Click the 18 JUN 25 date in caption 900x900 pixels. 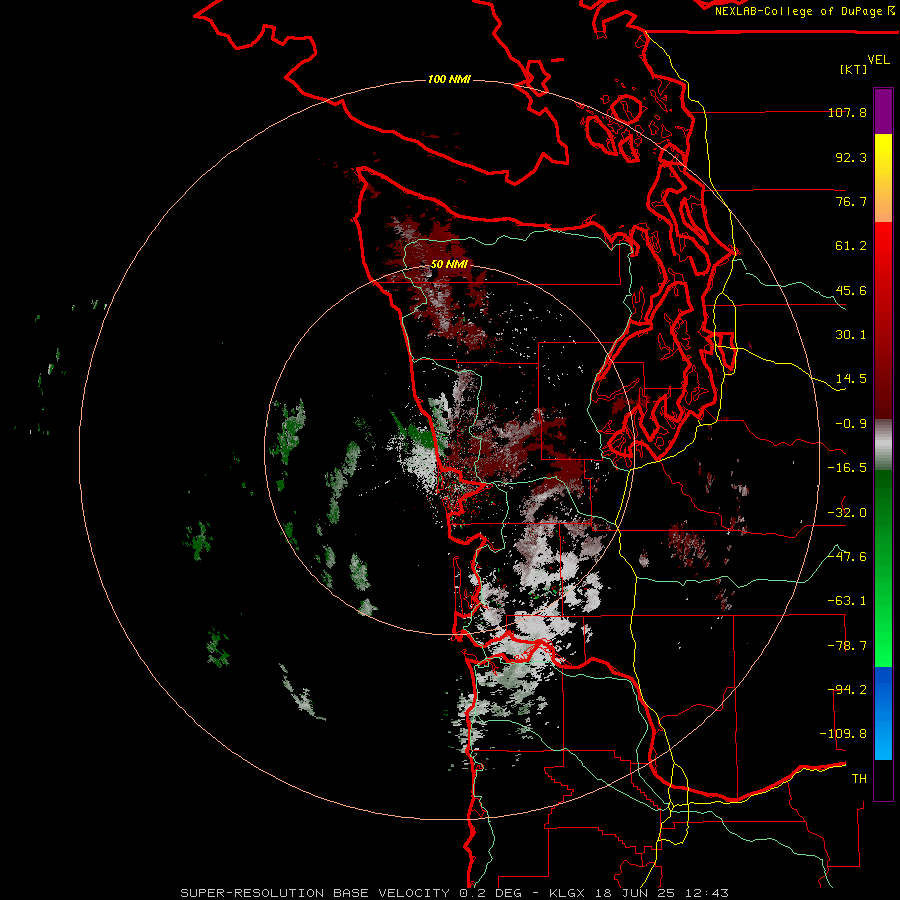coord(634,893)
